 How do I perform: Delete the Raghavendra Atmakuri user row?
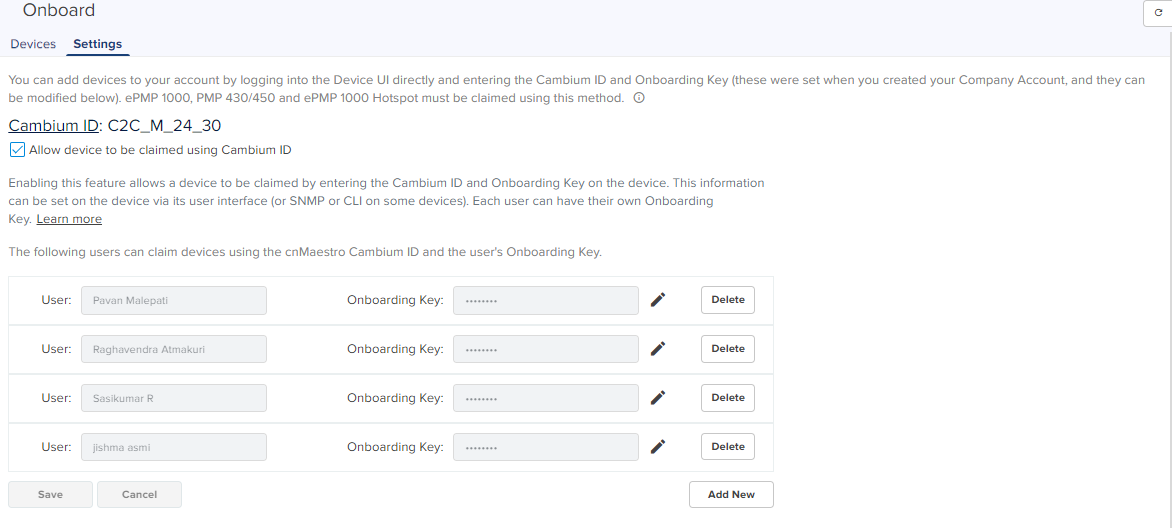pos(727,349)
